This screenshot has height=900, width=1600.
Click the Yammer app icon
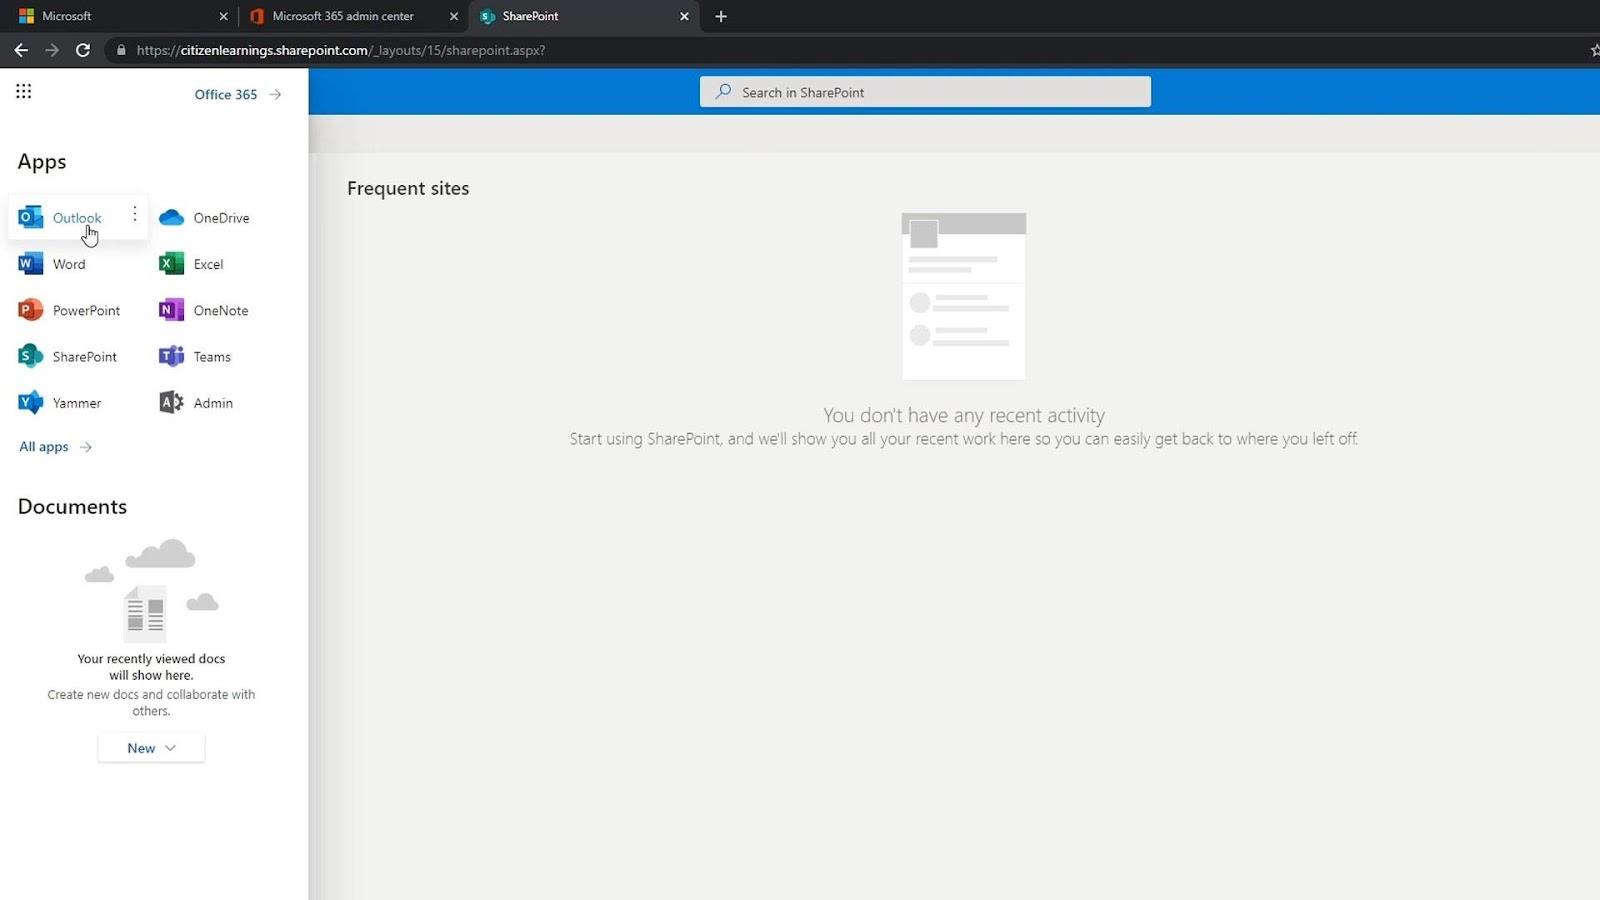(x=31, y=403)
